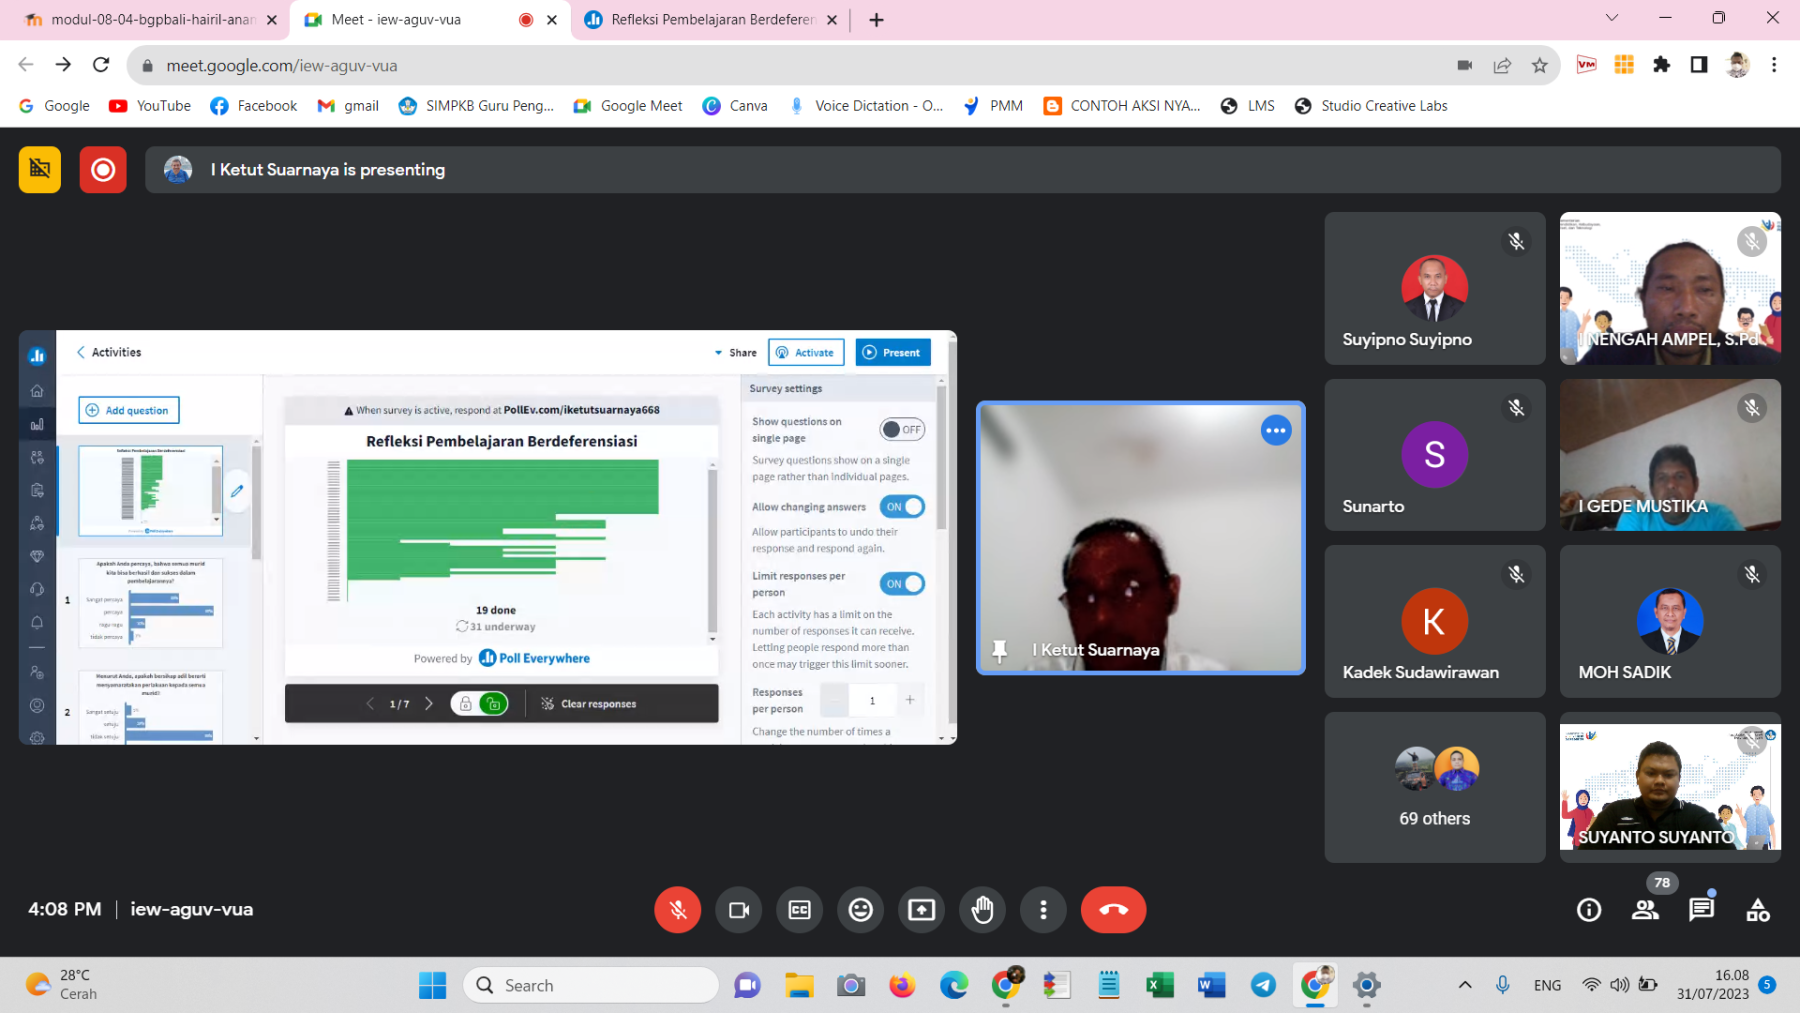Viewport: 1800px width, 1013px height.
Task: Show the participants people panel
Action: [1645, 910]
